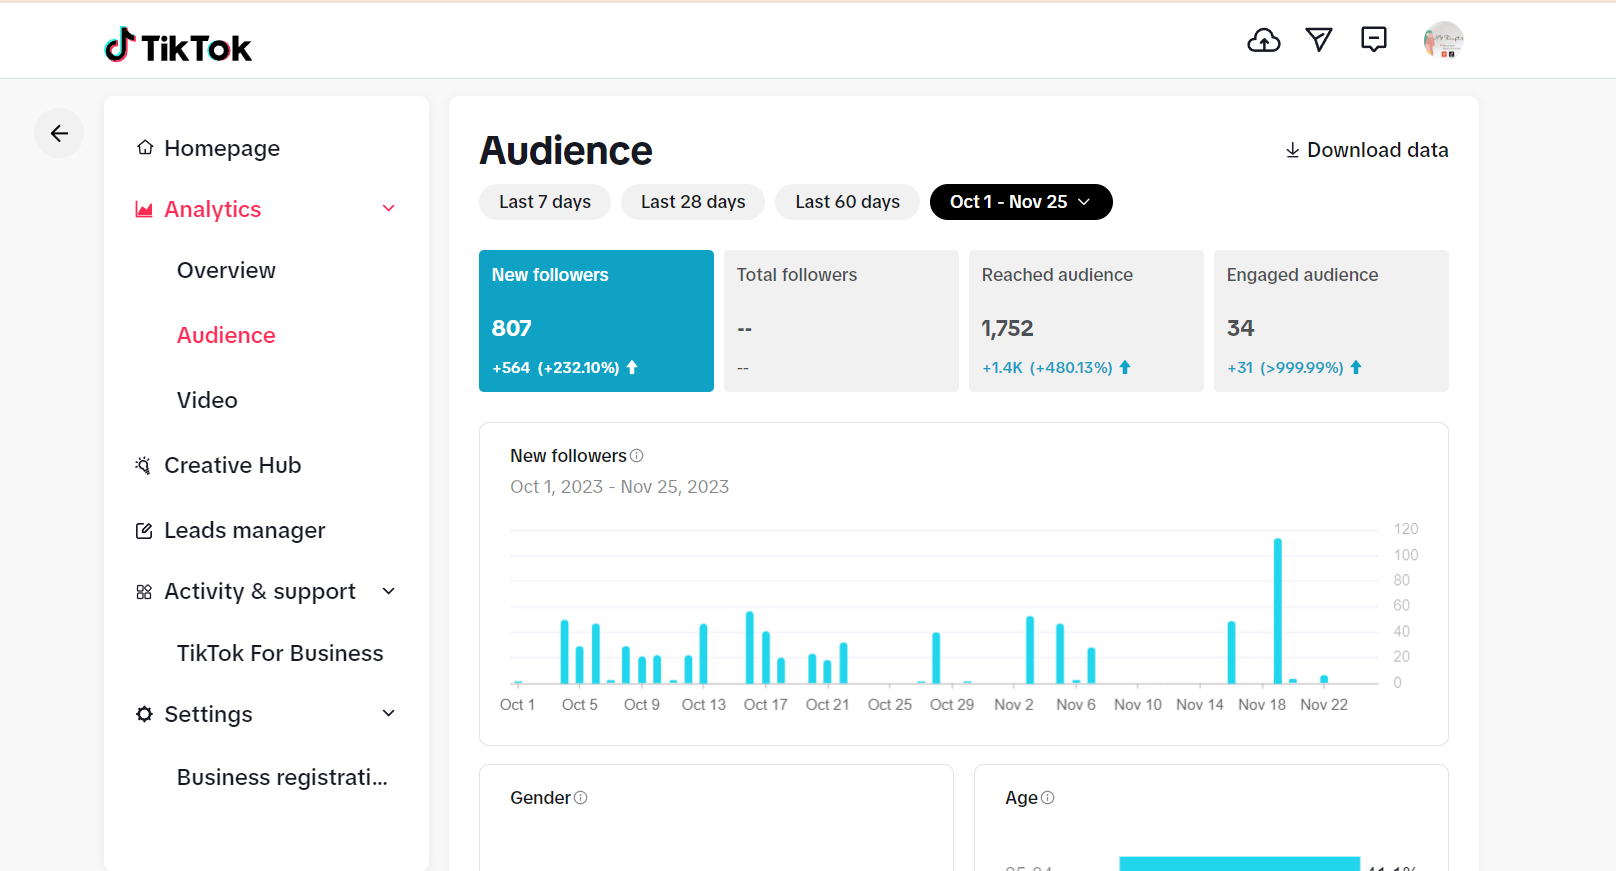Select the Reached audience metric card

click(1086, 321)
